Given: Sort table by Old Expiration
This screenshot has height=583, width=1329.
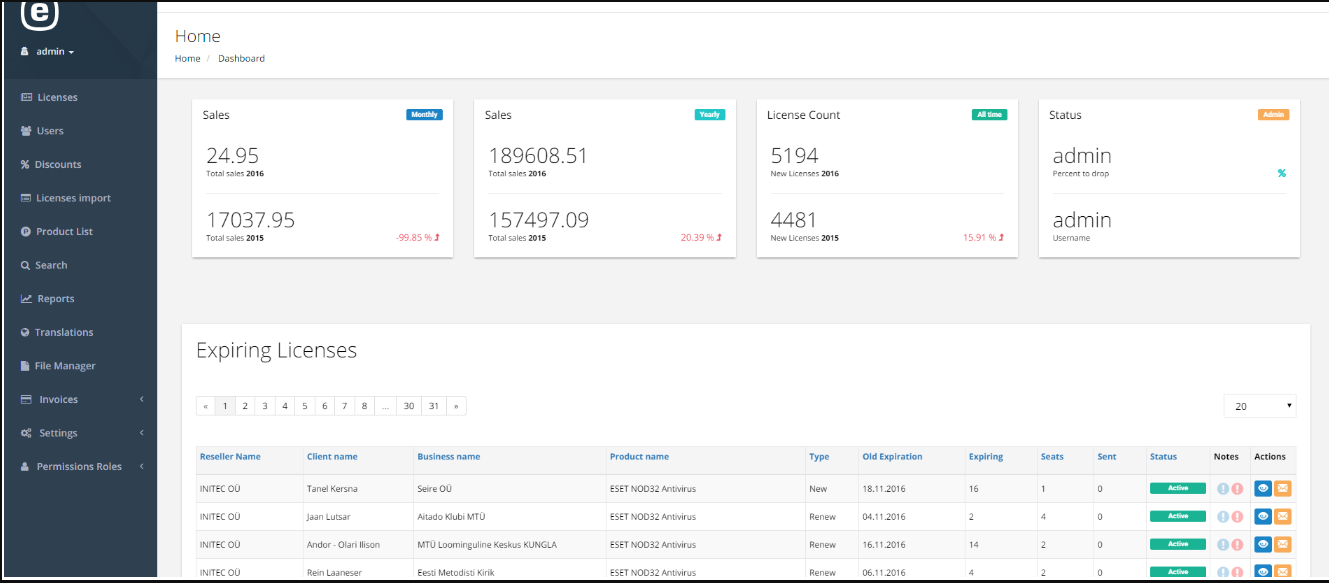Looking at the screenshot, I should click(x=892, y=457).
